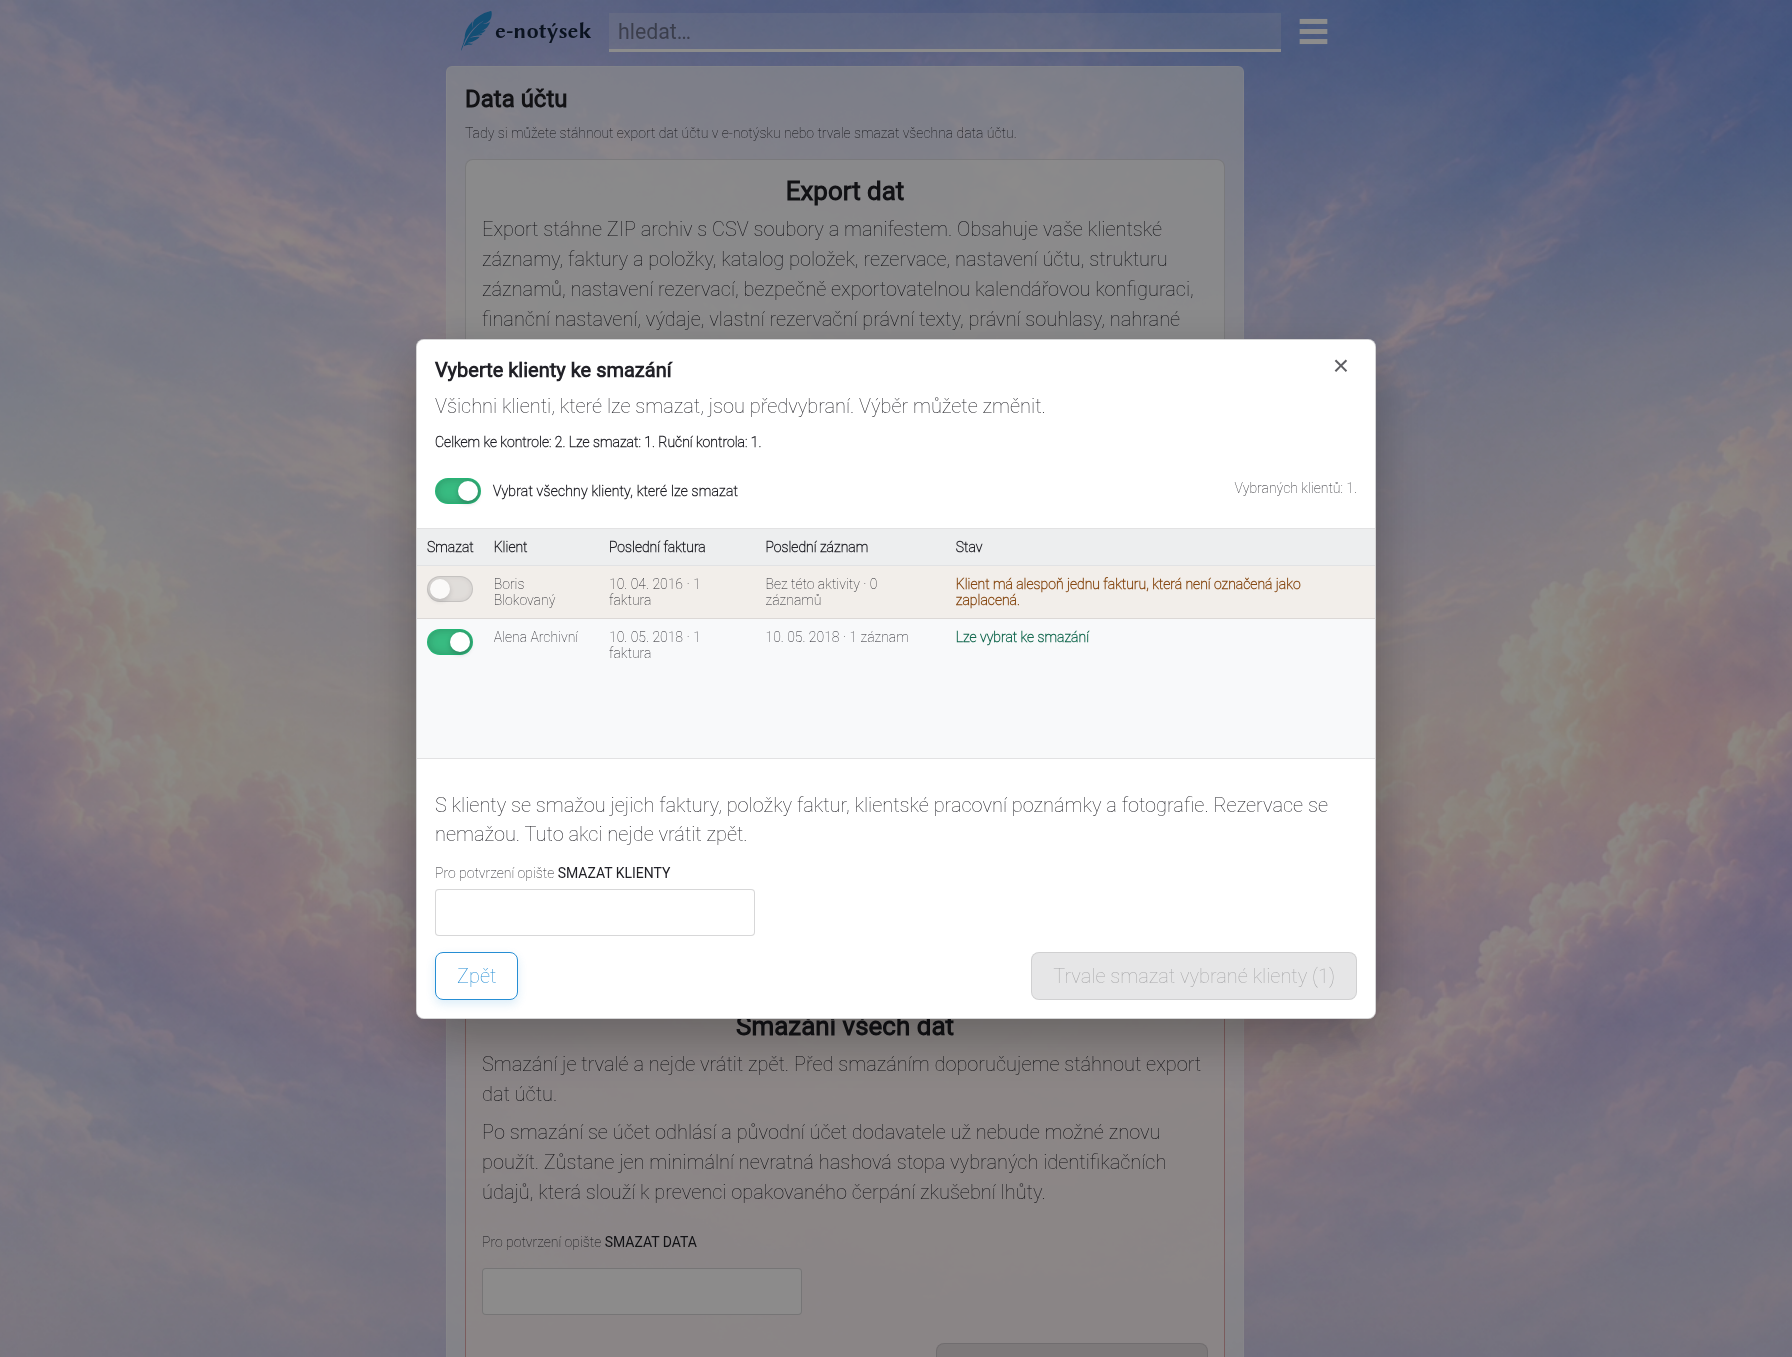Click the Poslední záznam column header
Screen dimensions: 1792x1357
click(816, 547)
